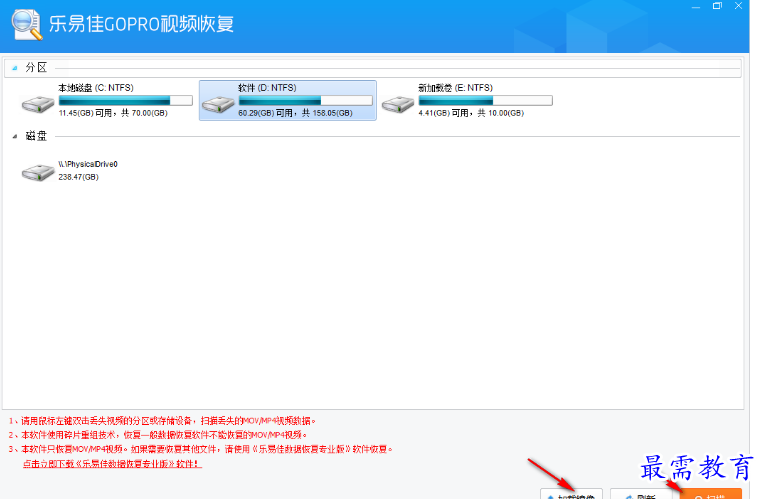Click C: drive usage bar
The width and height of the screenshot is (762, 499).
pyautogui.click(x=126, y=101)
